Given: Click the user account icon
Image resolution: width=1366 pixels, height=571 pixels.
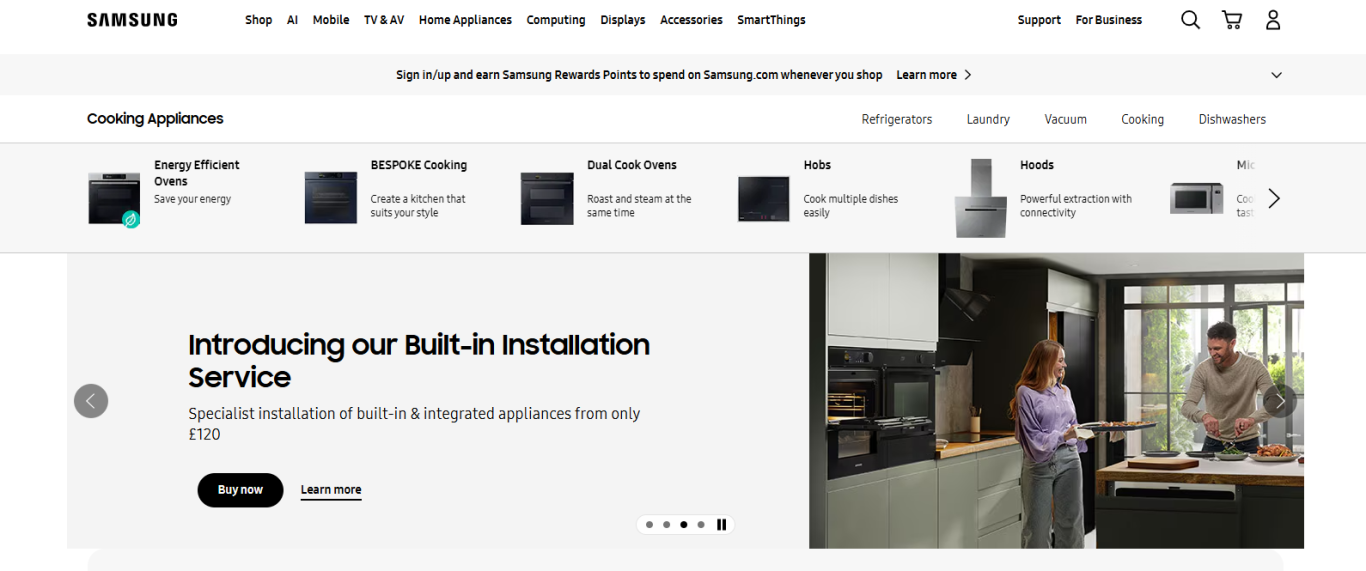Looking at the screenshot, I should pyautogui.click(x=1273, y=20).
